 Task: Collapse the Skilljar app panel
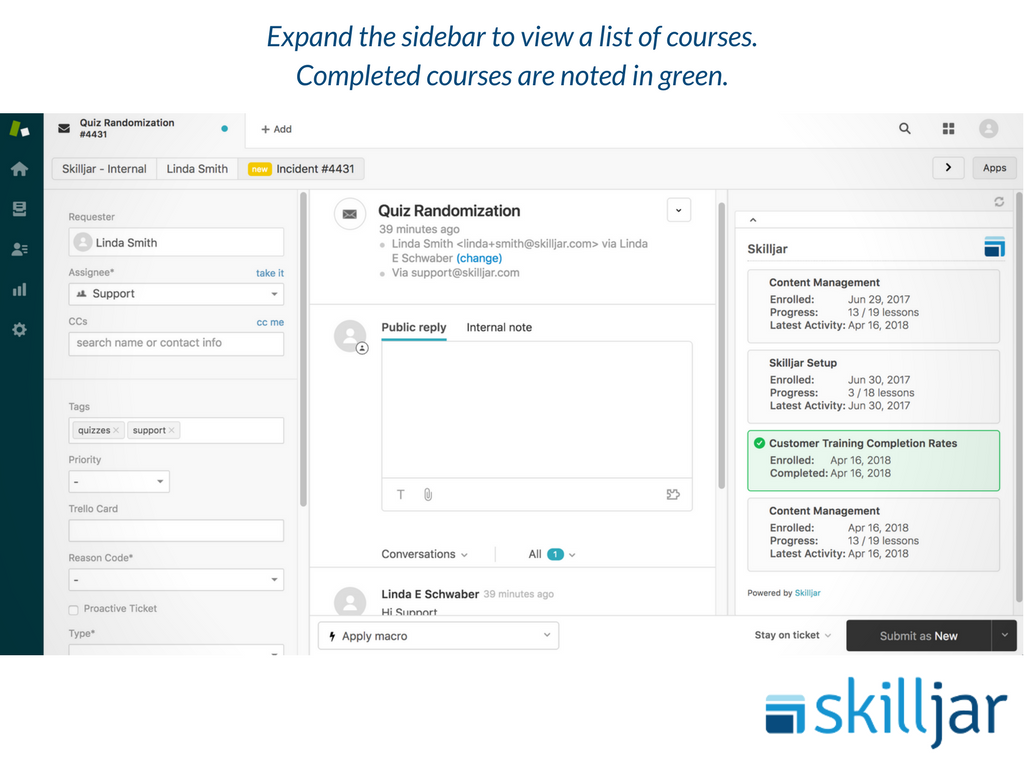(753, 220)
